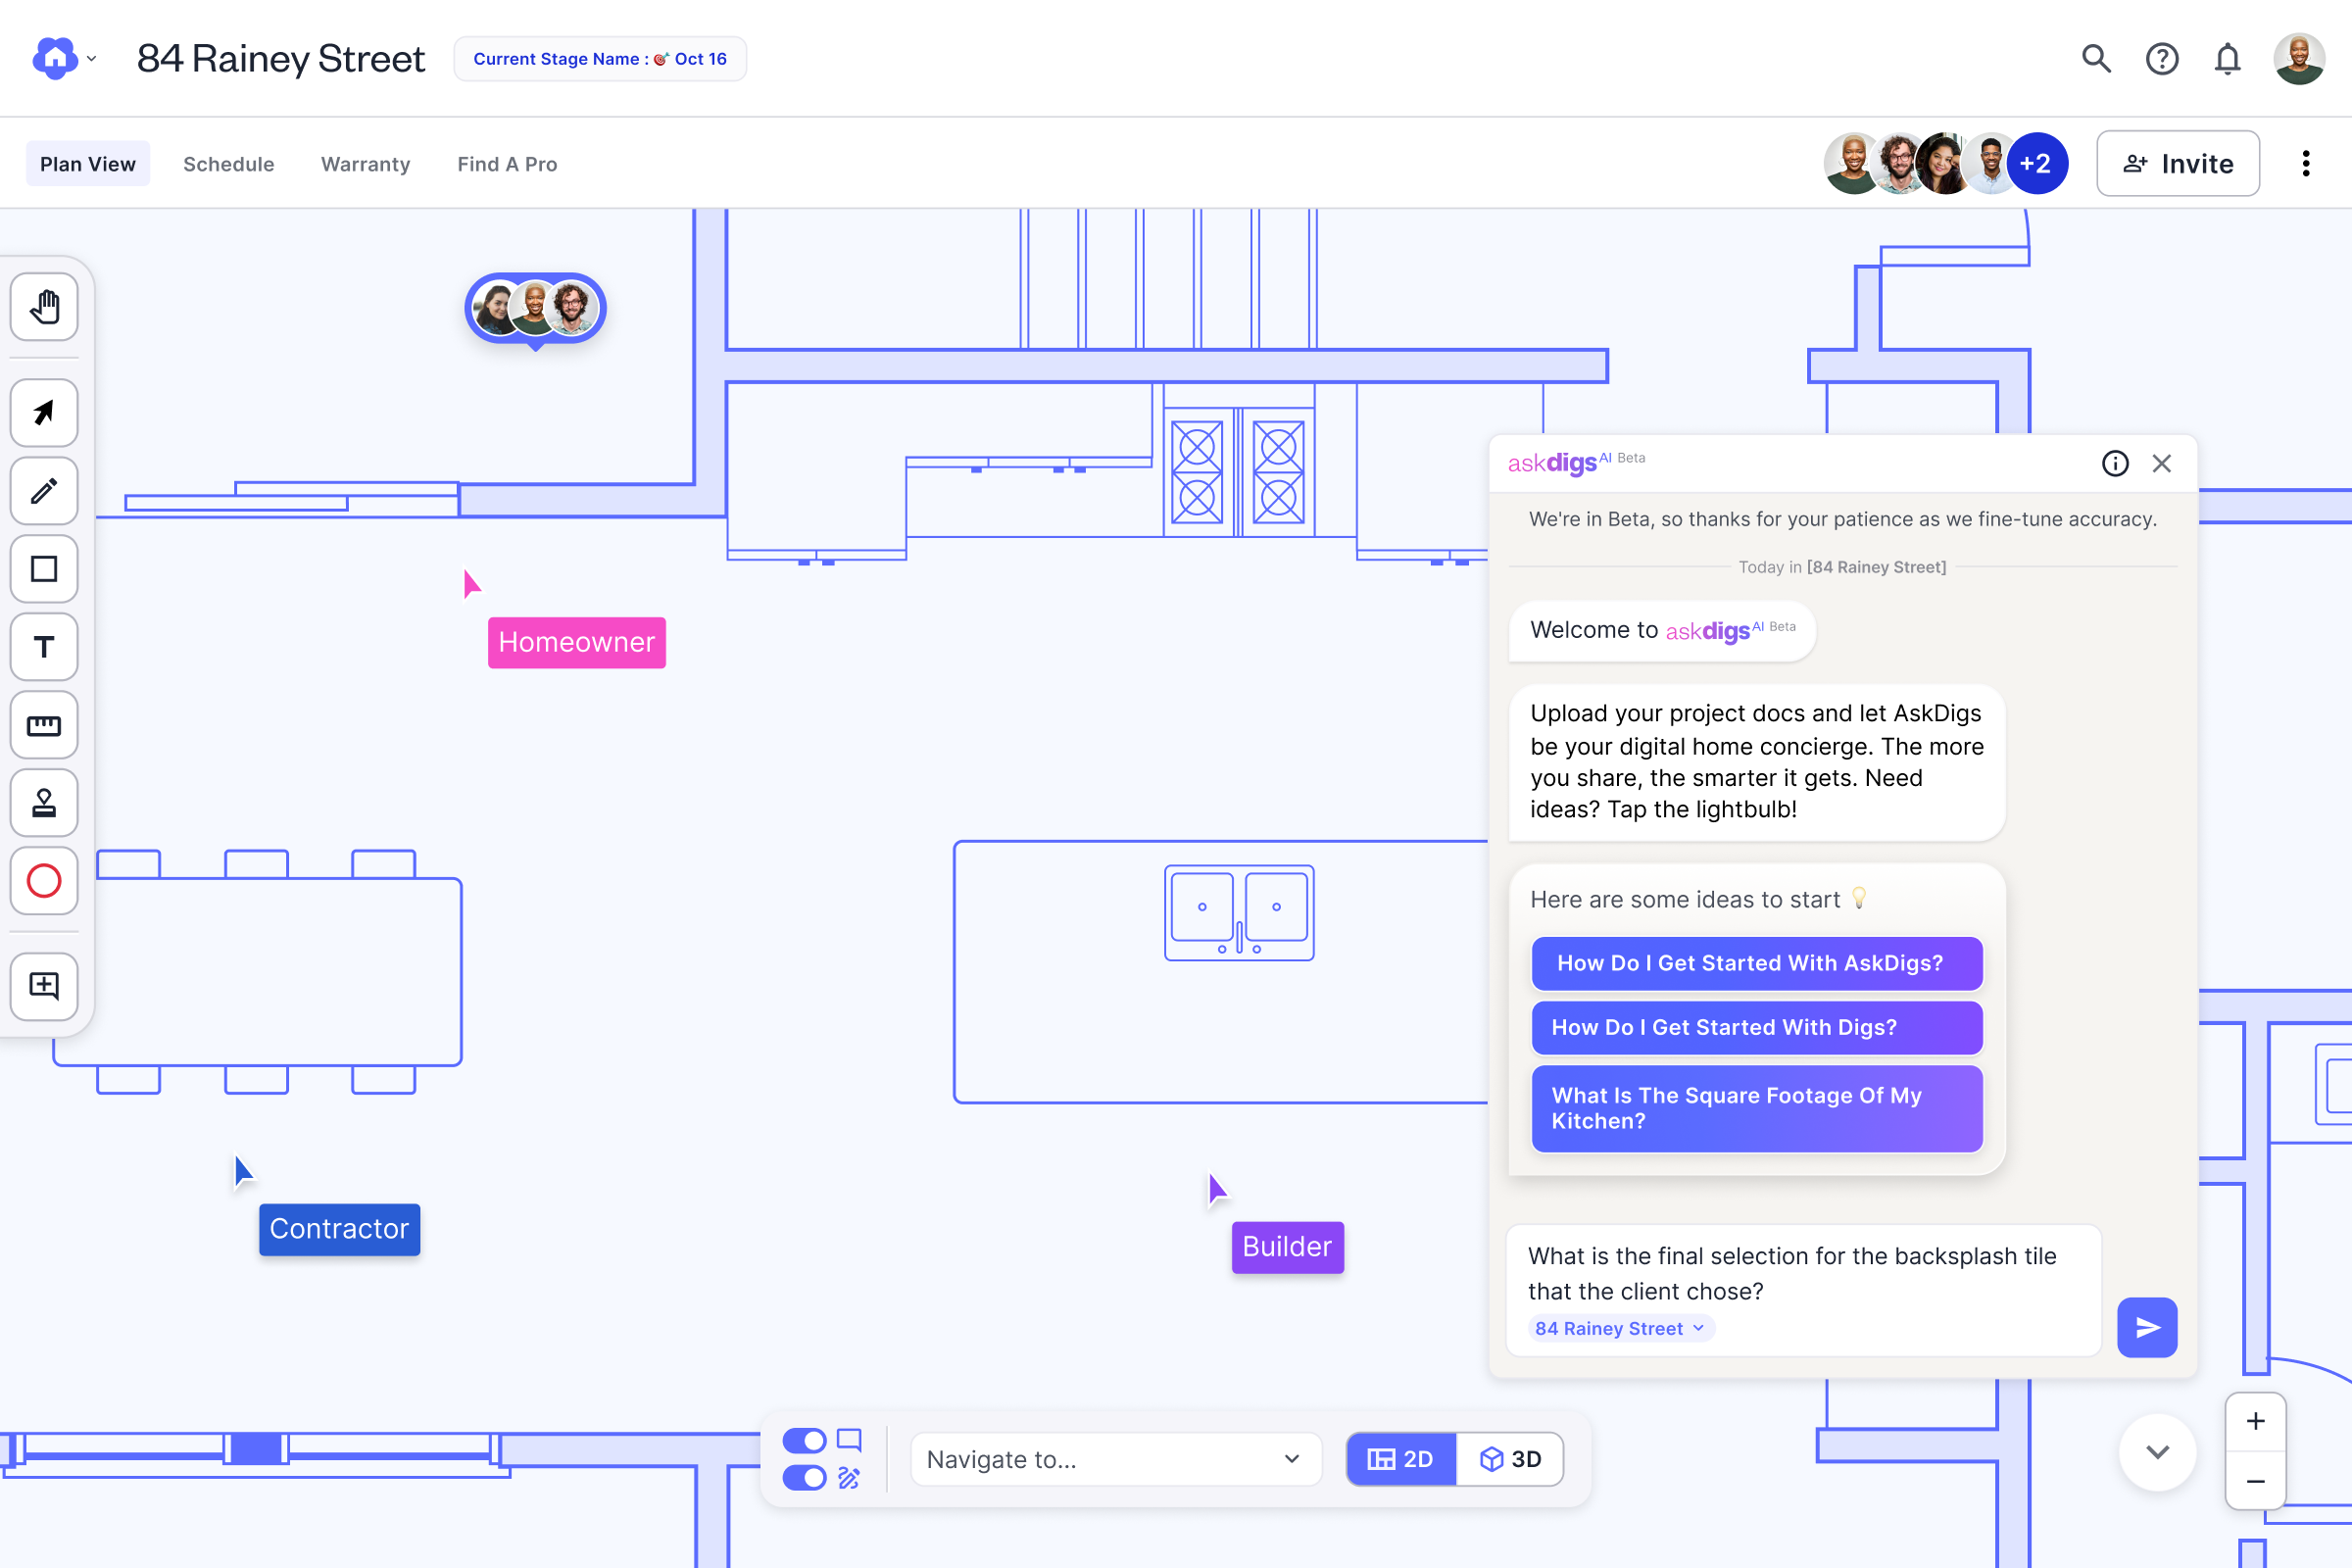The width and height of the screenshot is (2352, 1568).
Task: Toggle the comments visibility switch
Action: coord(804,1440)
